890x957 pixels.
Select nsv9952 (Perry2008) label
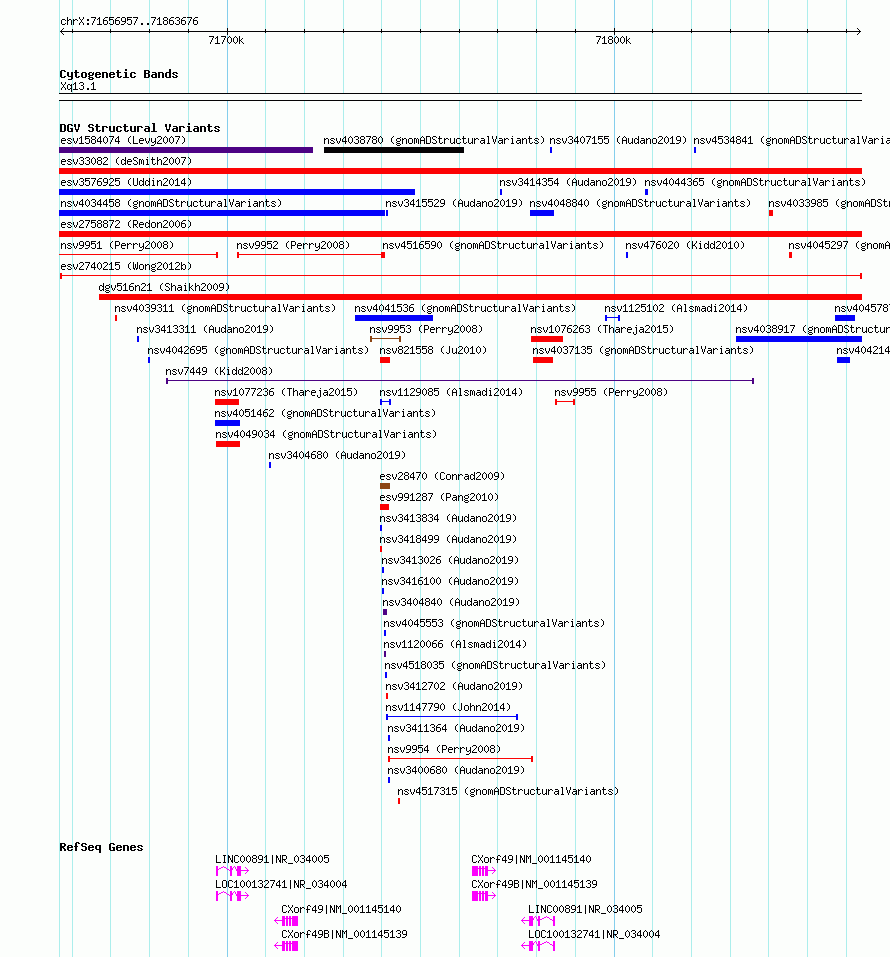coord(293,245)
